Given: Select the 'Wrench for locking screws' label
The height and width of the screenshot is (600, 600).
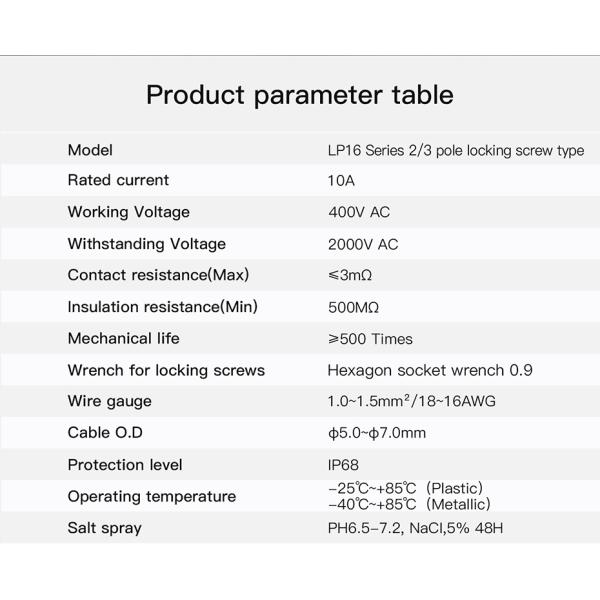Looking at the screenshot, I should [166, 370].
